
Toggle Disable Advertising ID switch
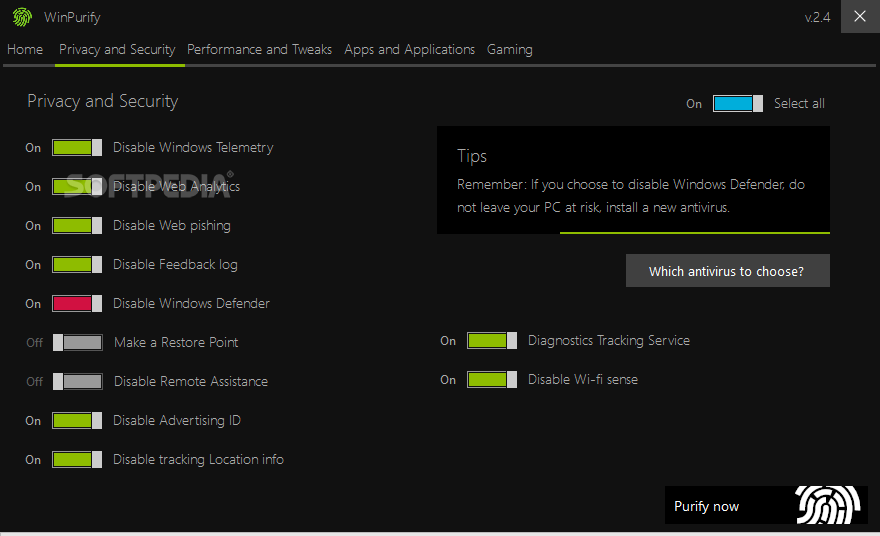click(x=77, y=420)
